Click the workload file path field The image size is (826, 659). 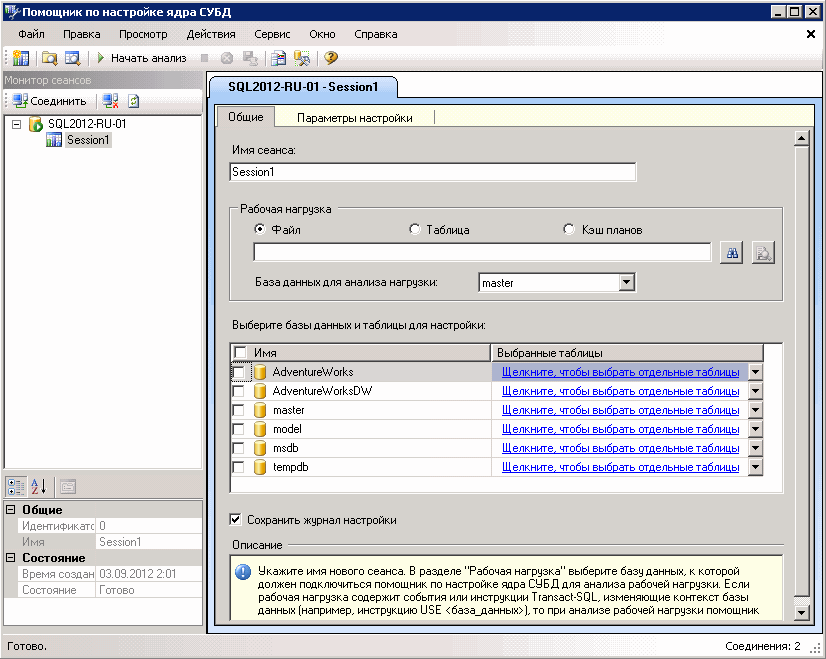click(x=482, y=252)
